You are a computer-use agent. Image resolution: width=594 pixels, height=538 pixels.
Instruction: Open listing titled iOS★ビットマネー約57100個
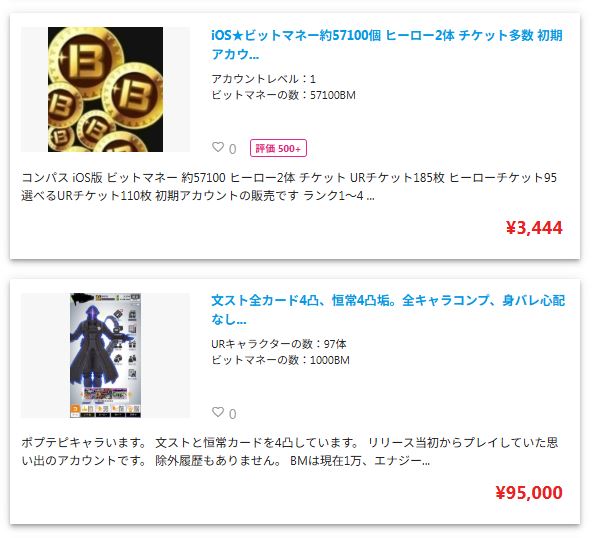(387, 45)
